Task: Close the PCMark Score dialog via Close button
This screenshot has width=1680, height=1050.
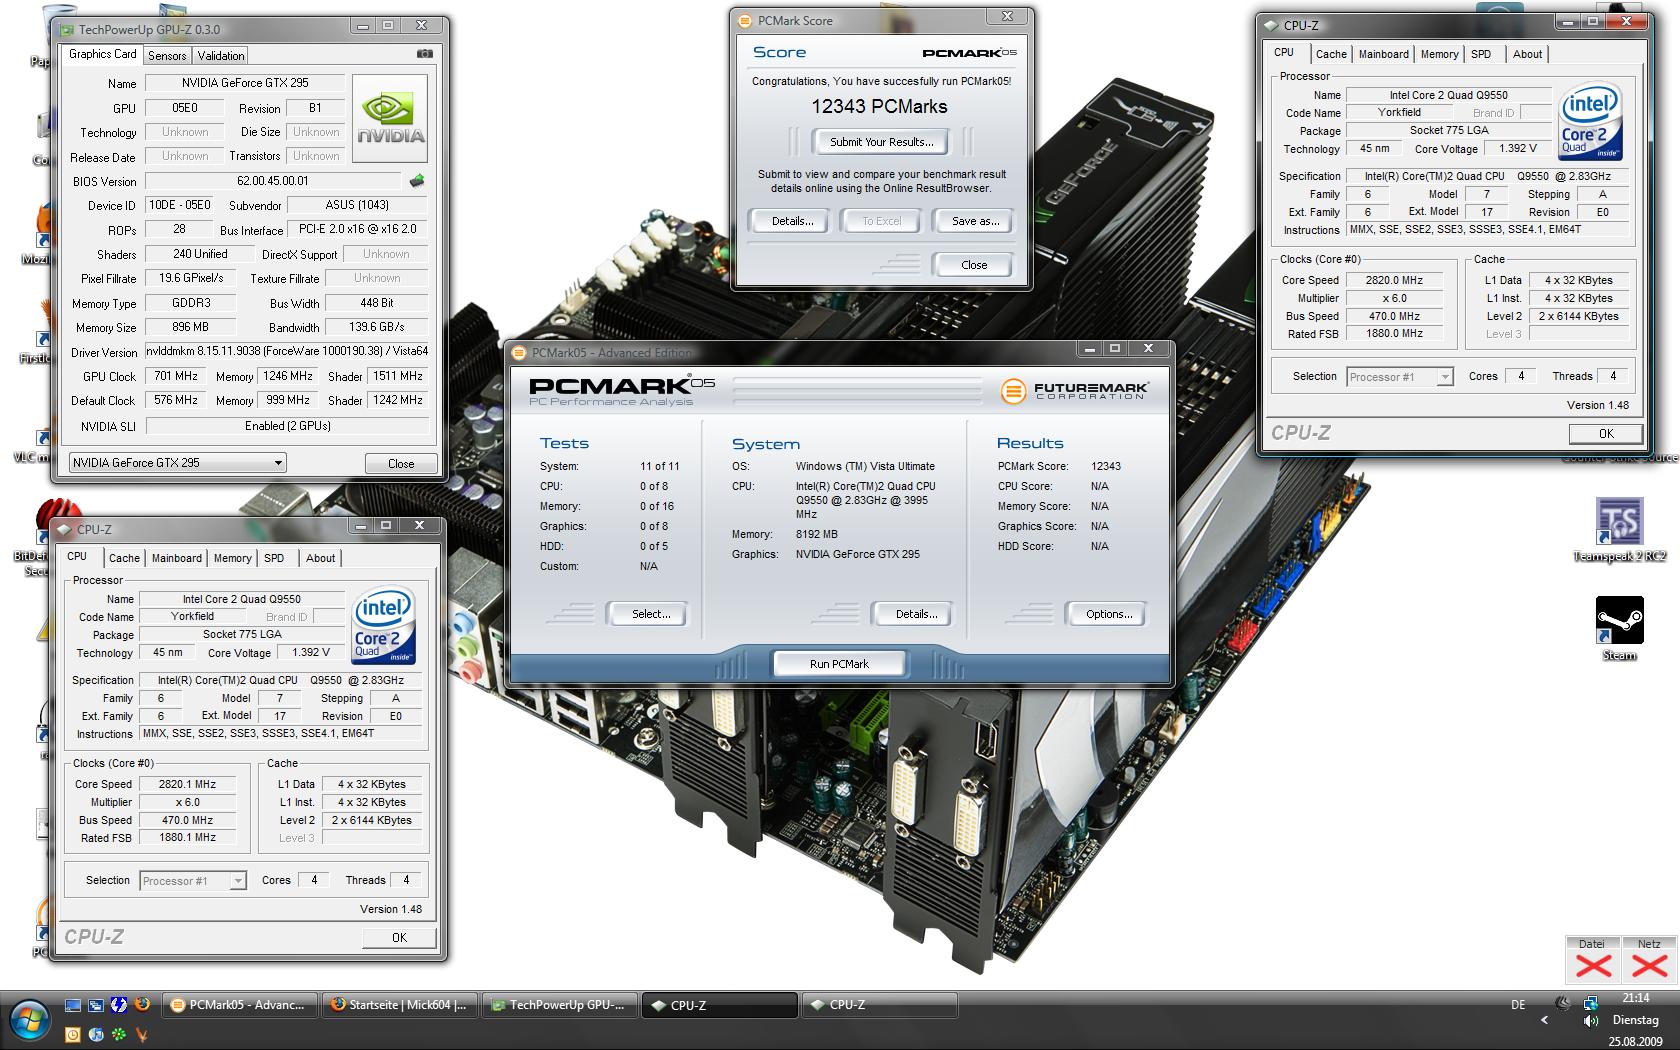Action: [974, 265]
